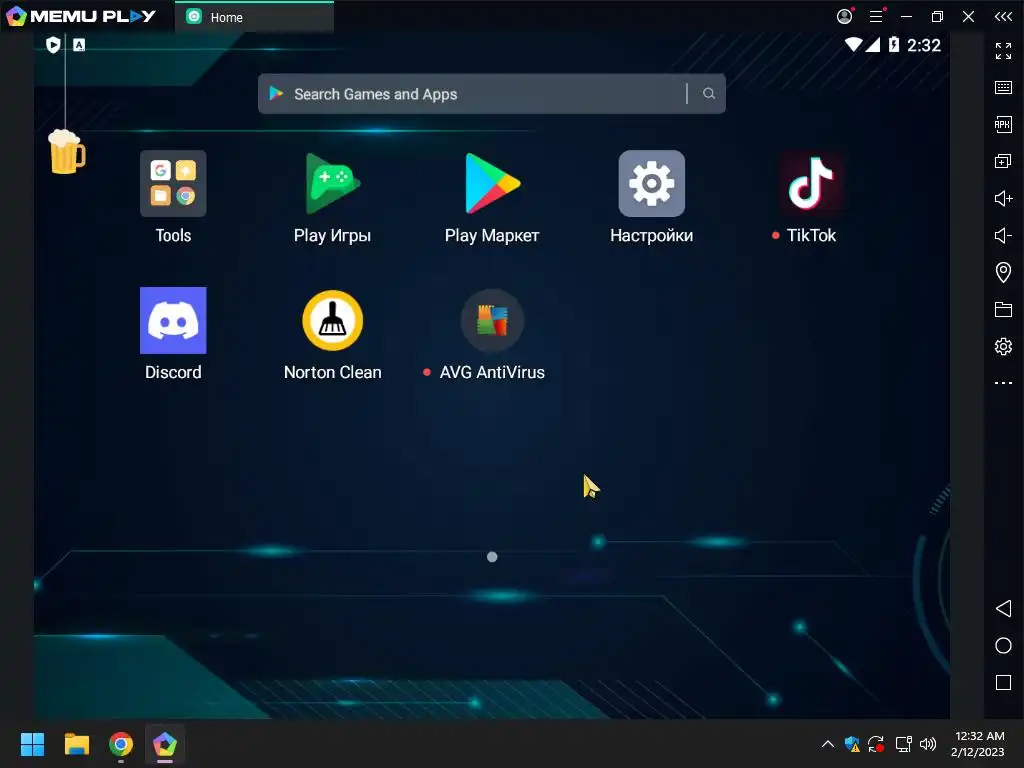Decrease volume with sidebar button
The image size is (1024, 768).
[1003, 235]
